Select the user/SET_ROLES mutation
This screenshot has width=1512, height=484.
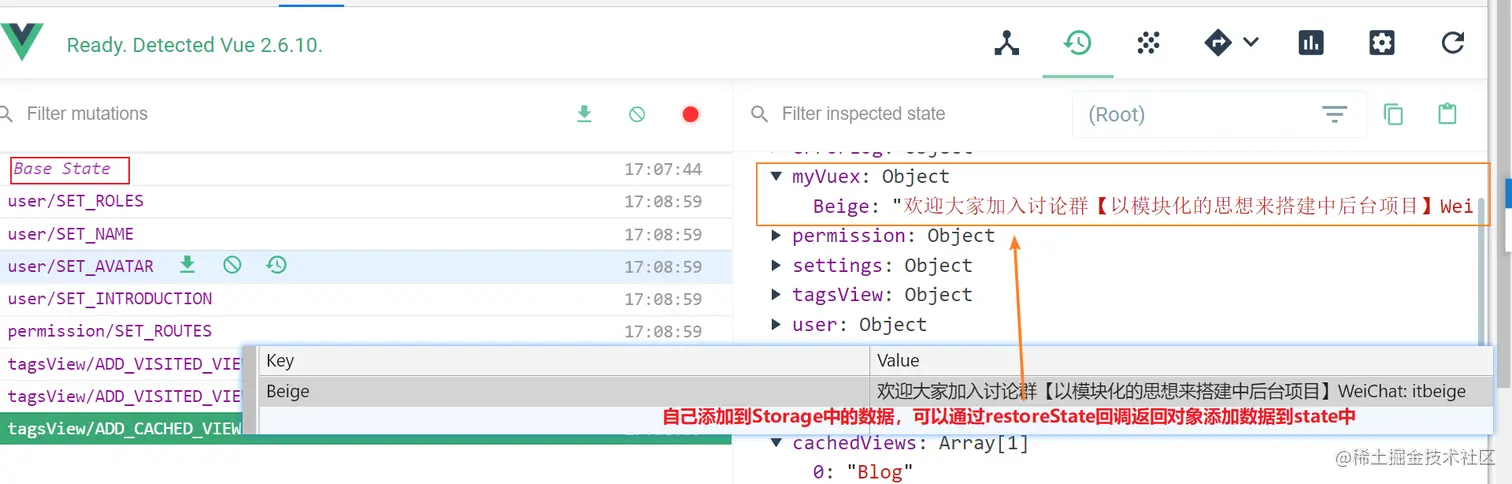point(76,201)
